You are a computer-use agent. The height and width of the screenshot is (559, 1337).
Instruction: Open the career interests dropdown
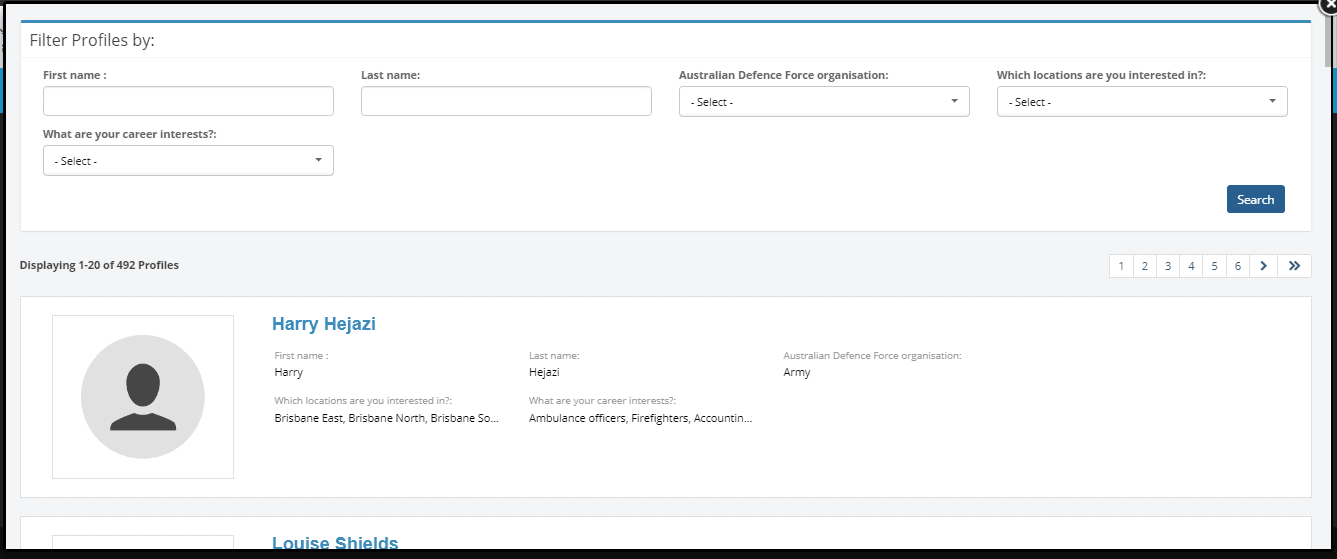click(188, 161)
